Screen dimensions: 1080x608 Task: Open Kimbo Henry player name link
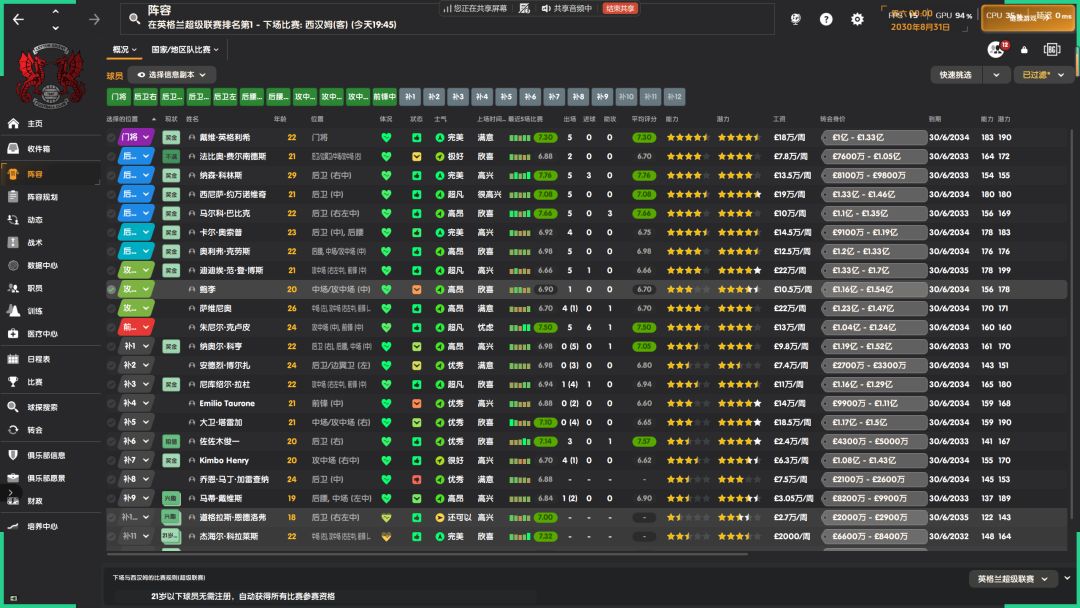click(224, 461)
